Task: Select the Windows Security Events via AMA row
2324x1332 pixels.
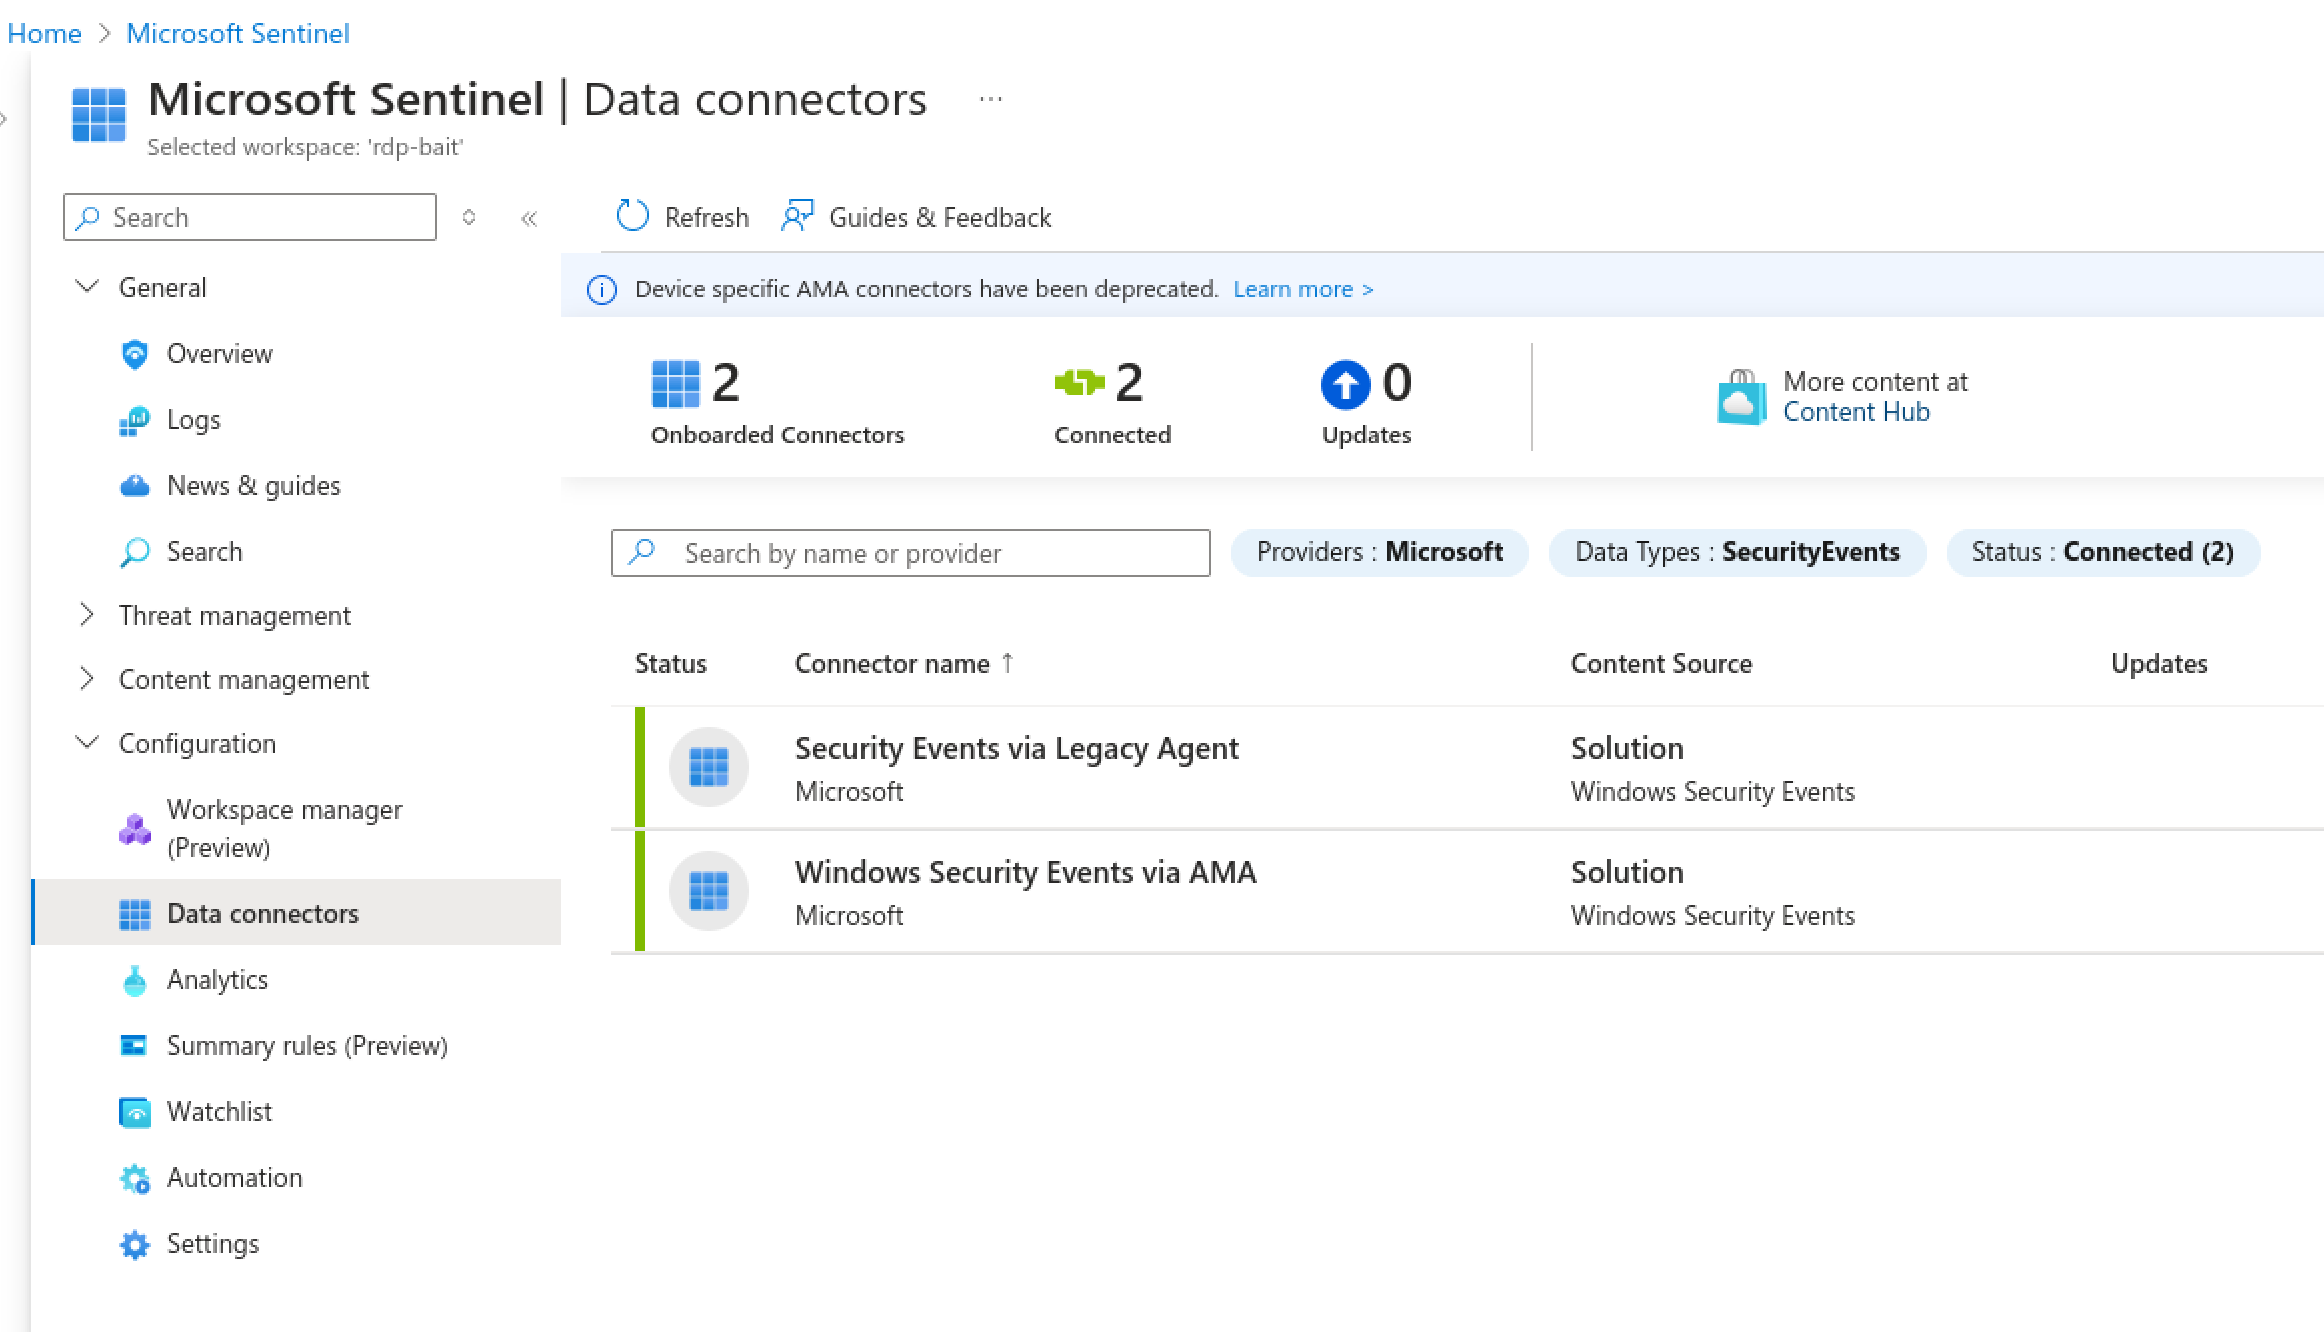Action: tap(1467, 892)
